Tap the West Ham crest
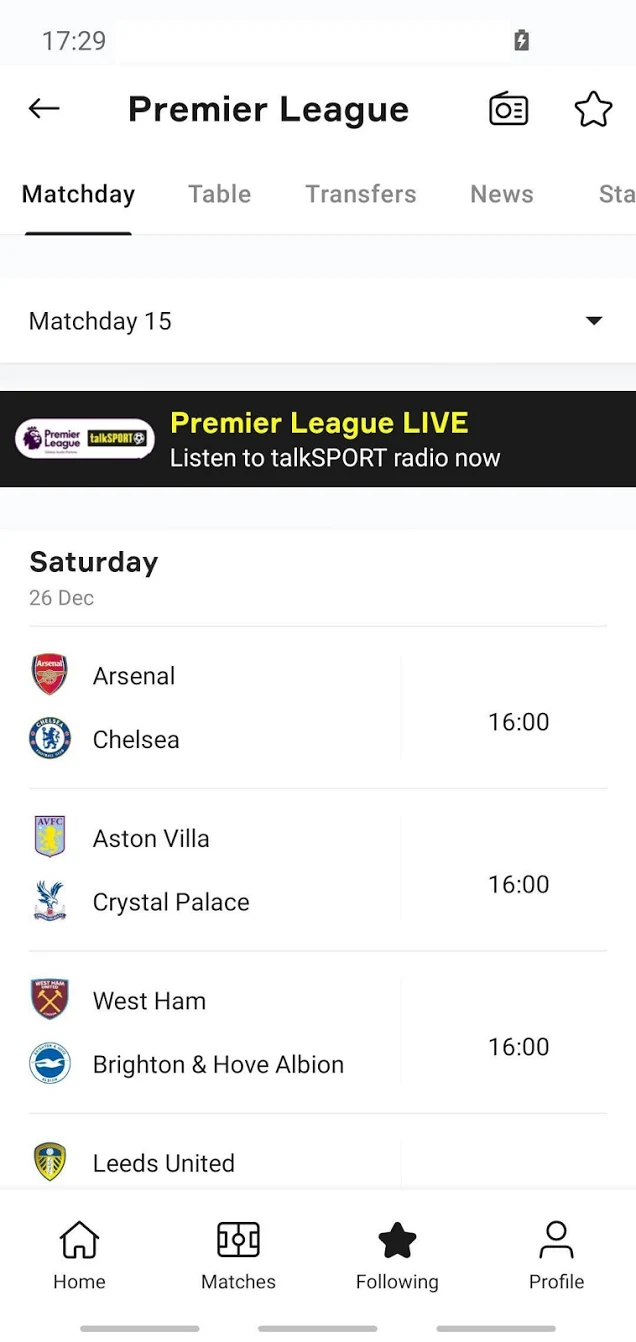This screenshot has width=636, height=1342. pos(49,1000)
